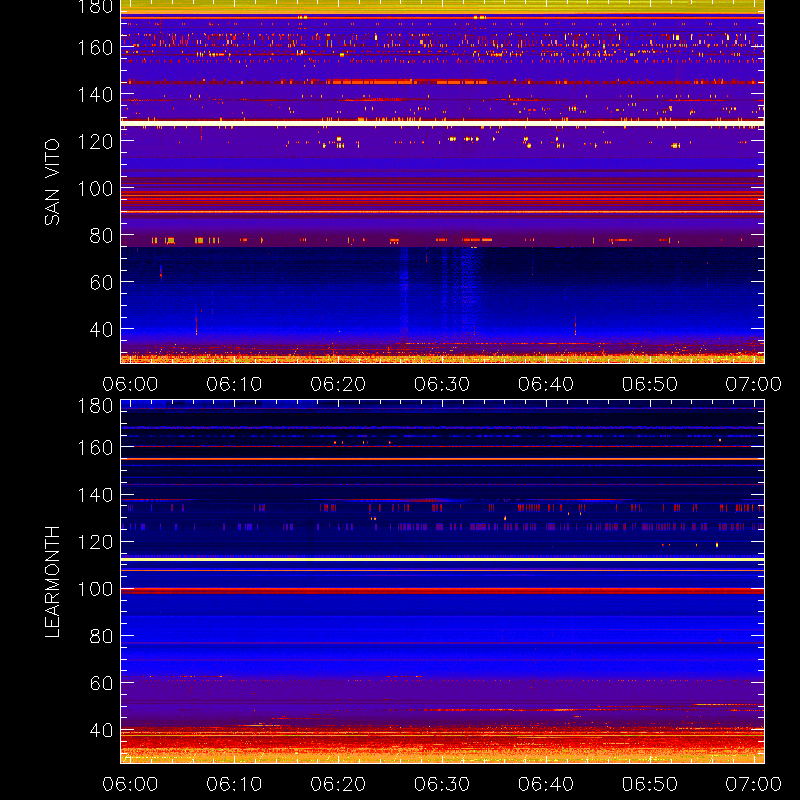This screenshot has height=800, width=800.
Task: Click the red band at 100 in Learmonth spectrogram
Action: 442,591
